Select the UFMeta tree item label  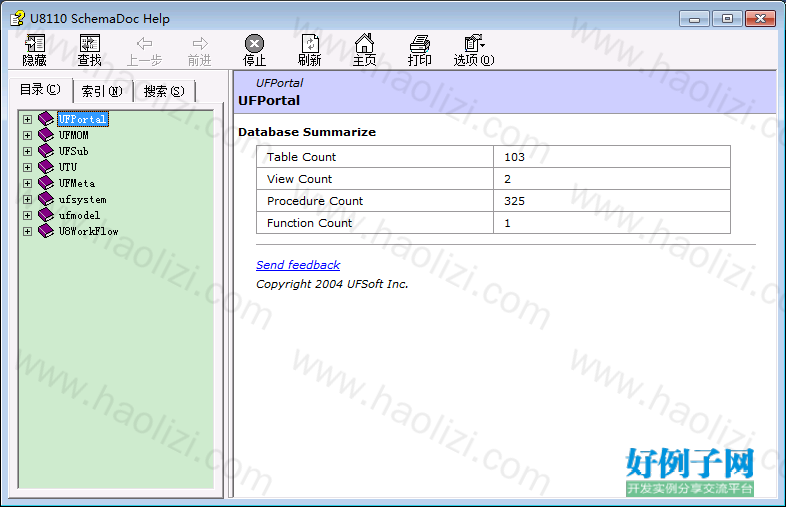[x=77, y=183]
